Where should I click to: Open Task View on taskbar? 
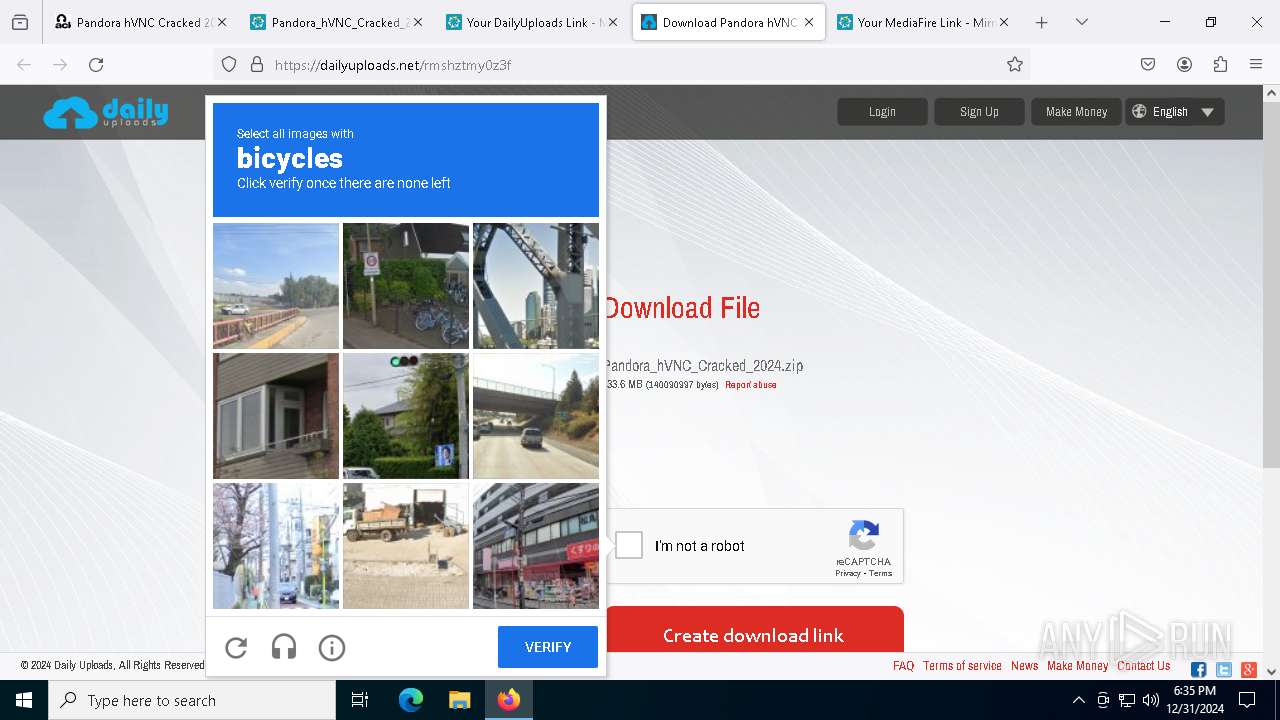click(x=360, y=700)
